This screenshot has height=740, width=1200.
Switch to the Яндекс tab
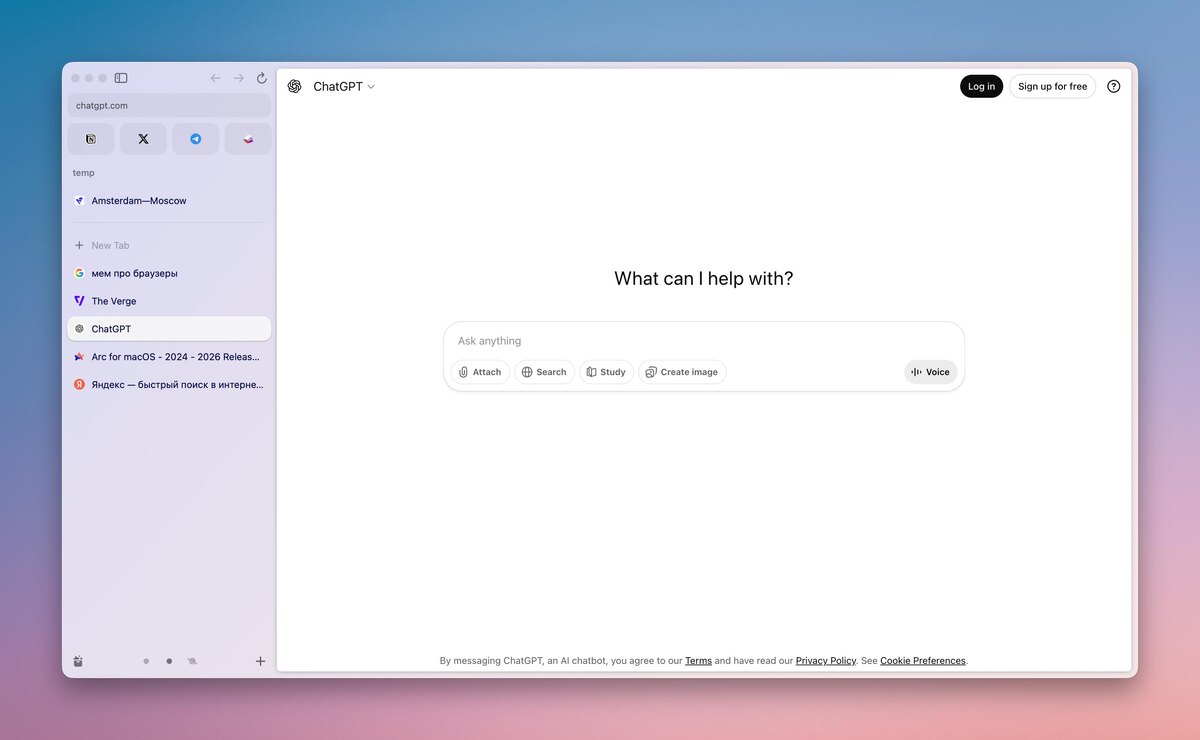(x=169, y=385)
